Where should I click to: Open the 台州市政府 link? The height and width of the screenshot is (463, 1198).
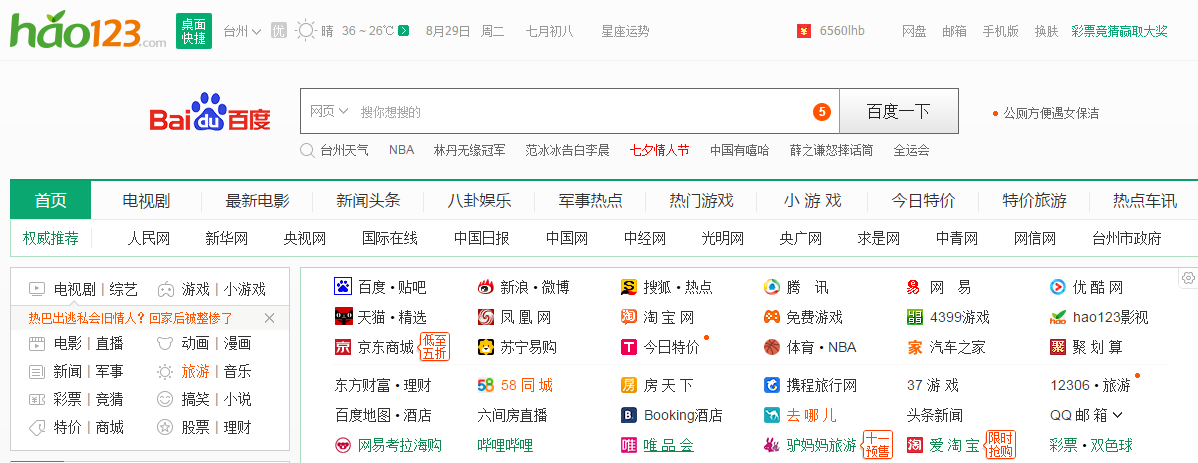pos(1127,238)
